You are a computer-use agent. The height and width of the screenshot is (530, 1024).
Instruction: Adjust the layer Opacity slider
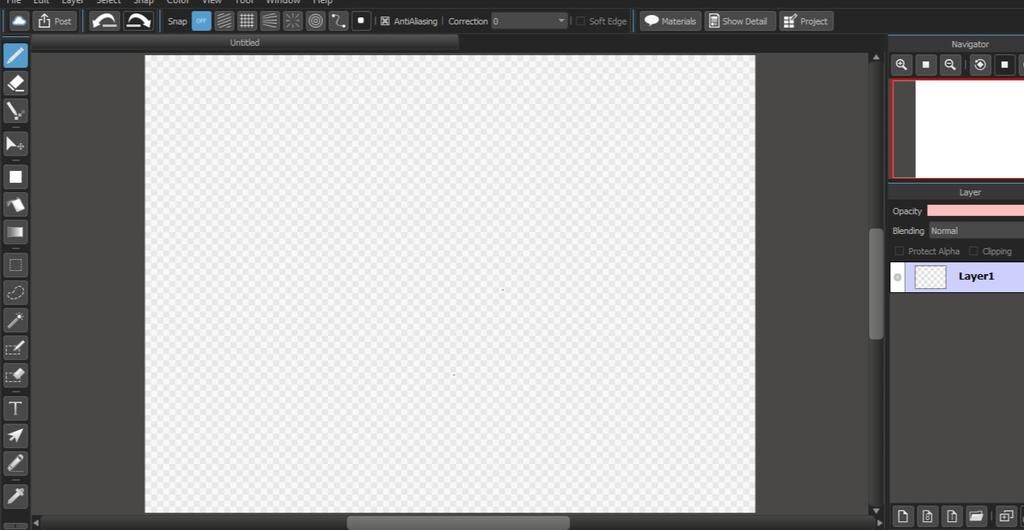coord(976,211)
